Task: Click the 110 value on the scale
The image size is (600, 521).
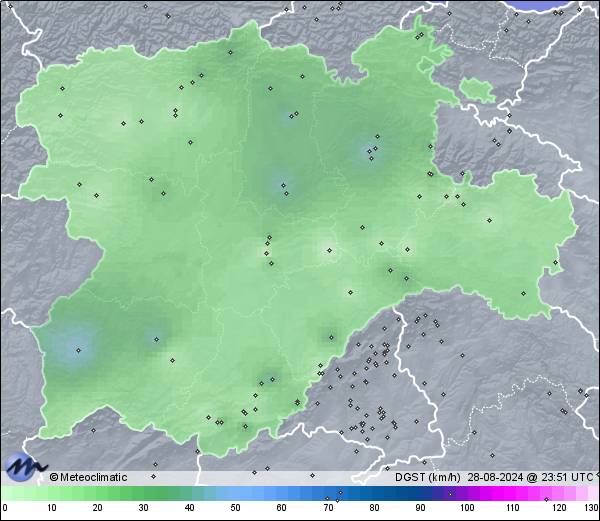Action: (513, 508)
